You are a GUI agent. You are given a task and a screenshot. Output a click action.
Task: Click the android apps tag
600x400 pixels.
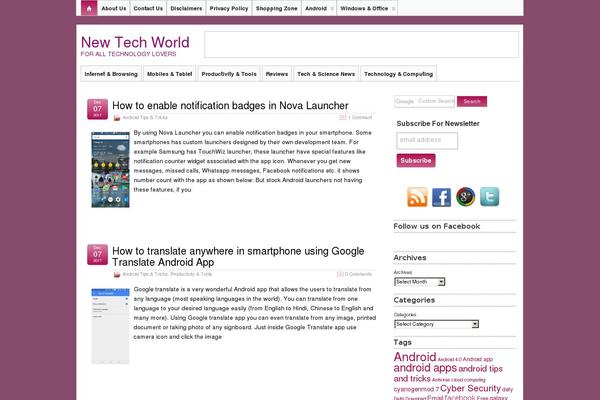tap(425, 368)
